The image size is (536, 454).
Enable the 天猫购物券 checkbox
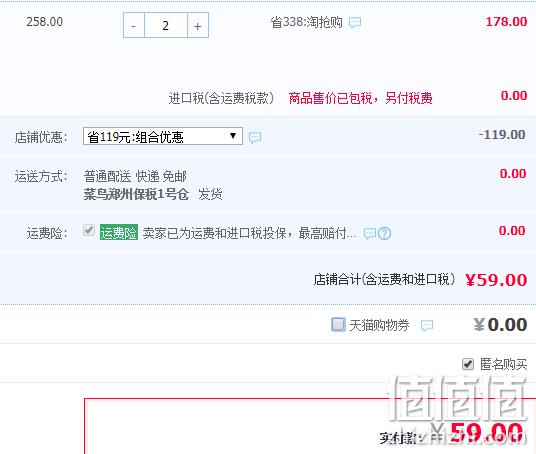point(338,324)
